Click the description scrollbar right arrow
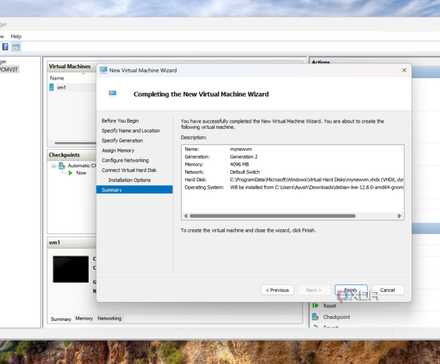Image resolution: width=440 pixels, height=364 pixels. point(399,216)
